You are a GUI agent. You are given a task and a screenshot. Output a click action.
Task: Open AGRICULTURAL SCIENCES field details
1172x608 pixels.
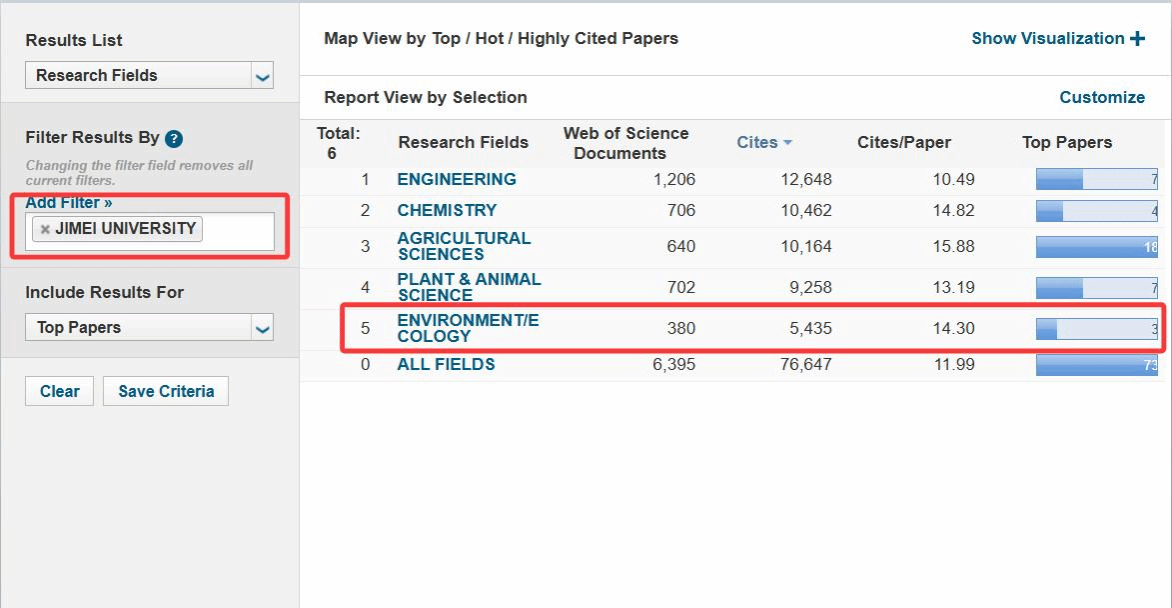[x=464, y=246]
